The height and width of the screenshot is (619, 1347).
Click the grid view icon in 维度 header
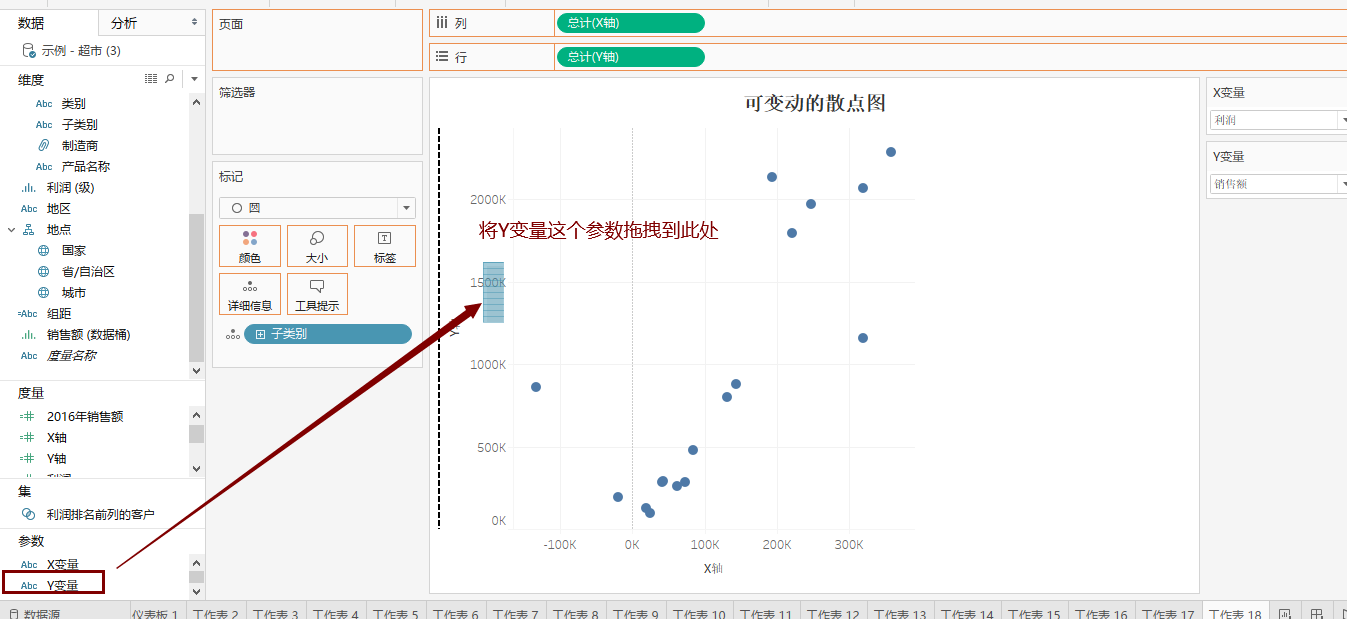pos(151,78)
